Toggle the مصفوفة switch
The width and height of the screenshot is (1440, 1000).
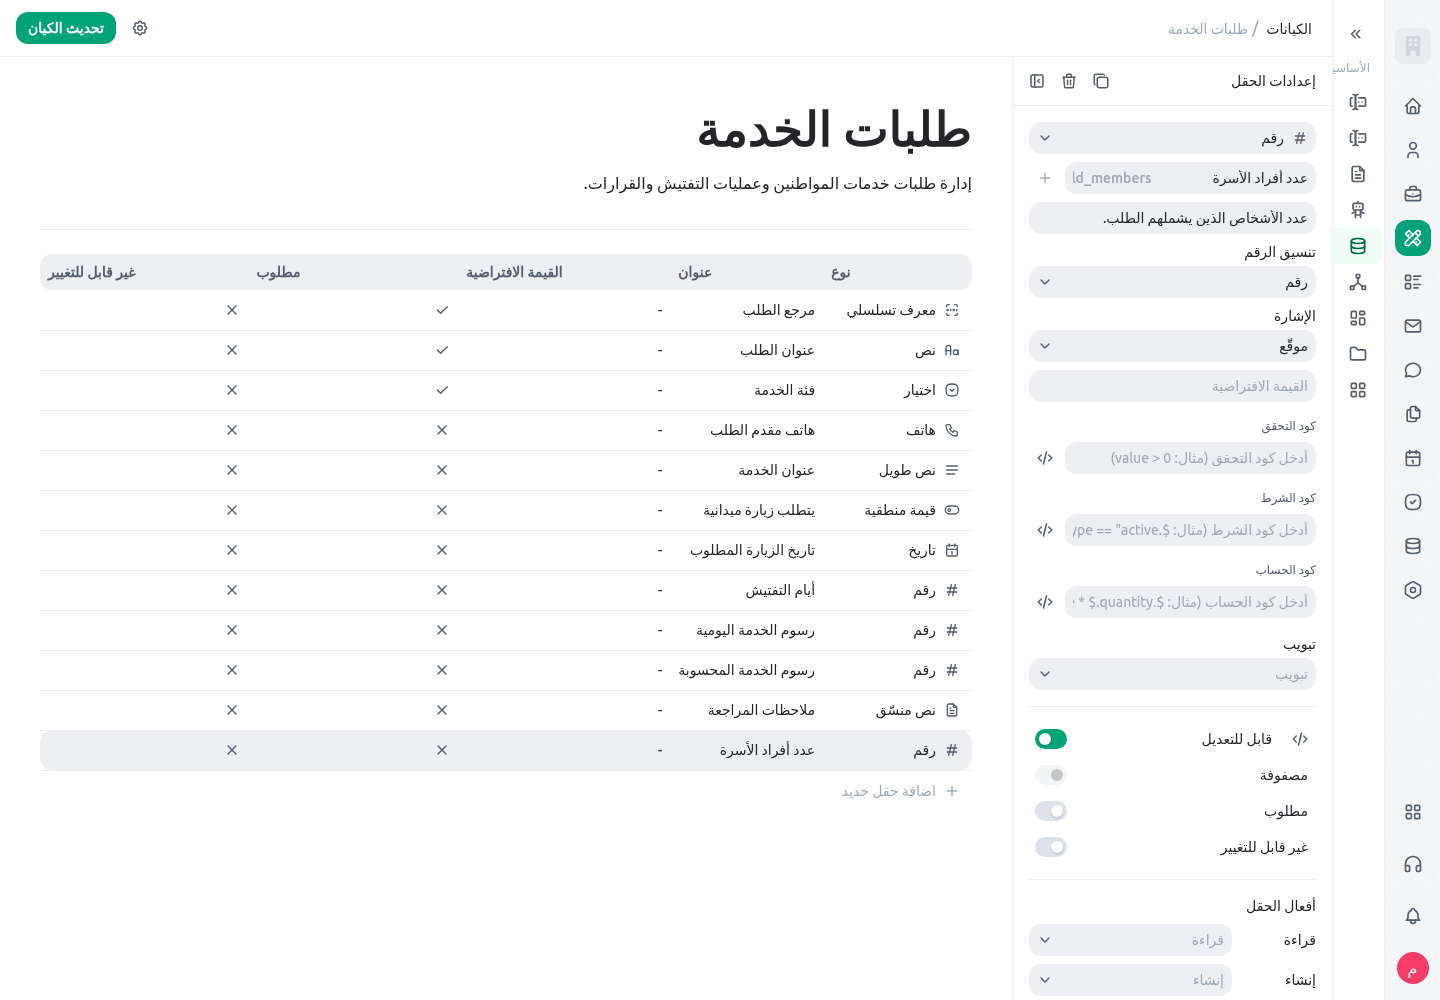(x=1051, y=775)
